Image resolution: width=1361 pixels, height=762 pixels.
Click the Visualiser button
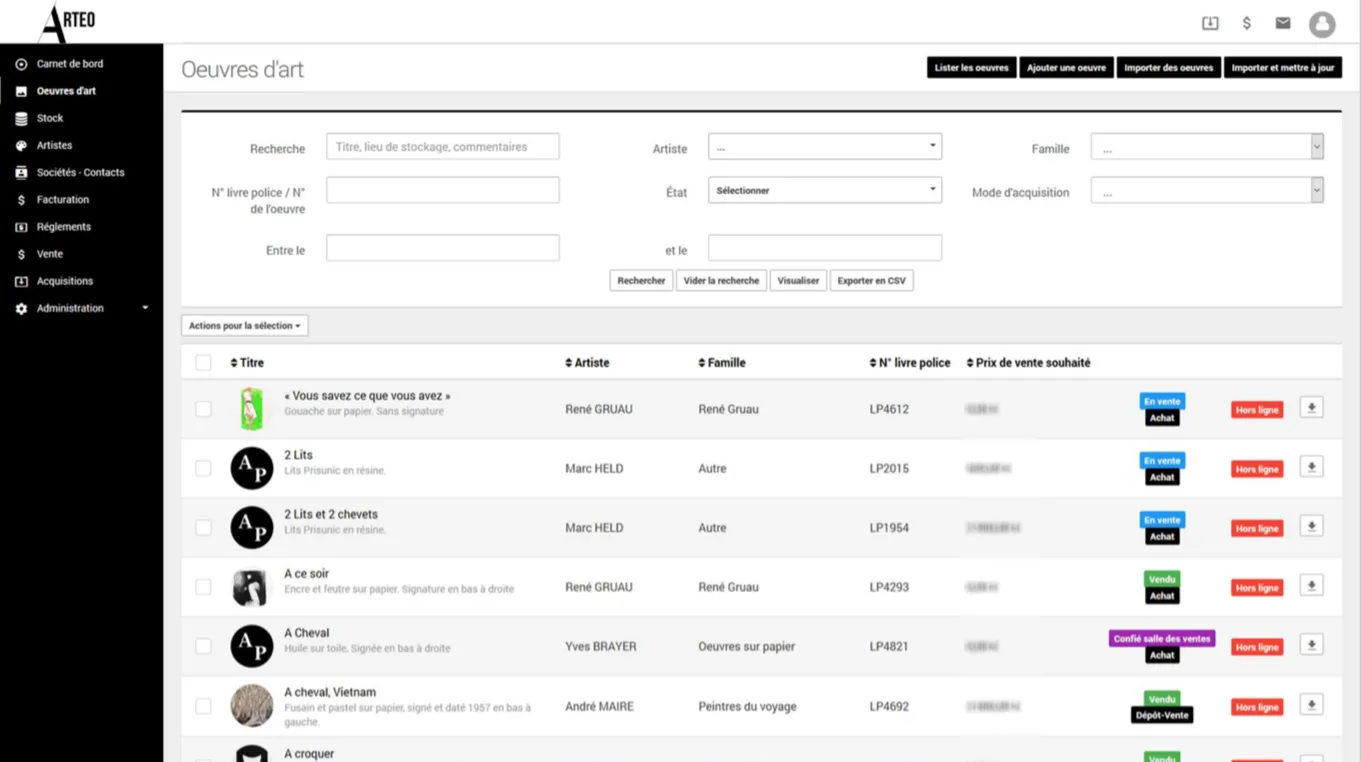798,281
